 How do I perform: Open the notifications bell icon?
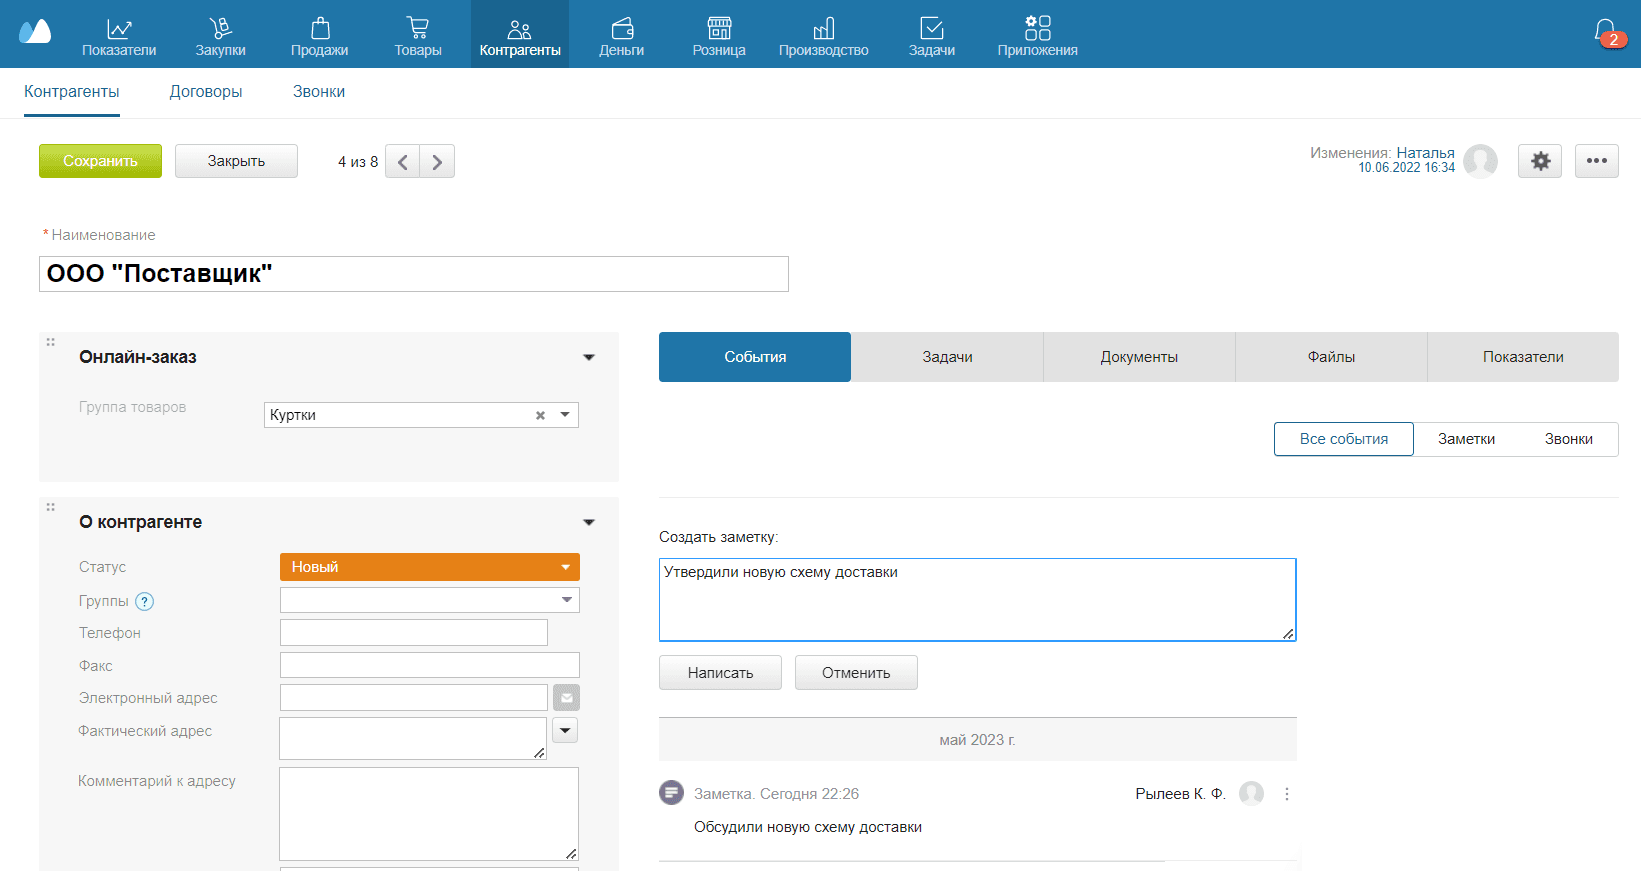[1605, 33]
